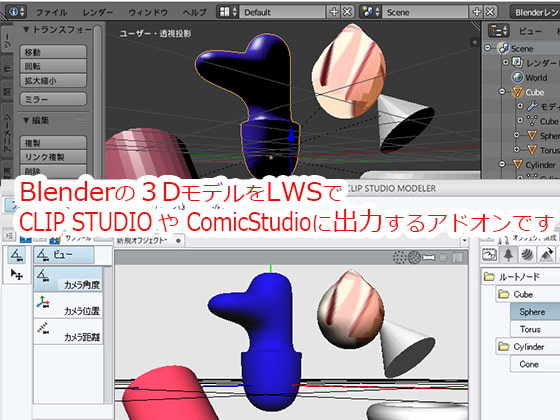Open the ビュー menu in Blender outliner
Screen dimensions: 560x420
coord(531,31)
